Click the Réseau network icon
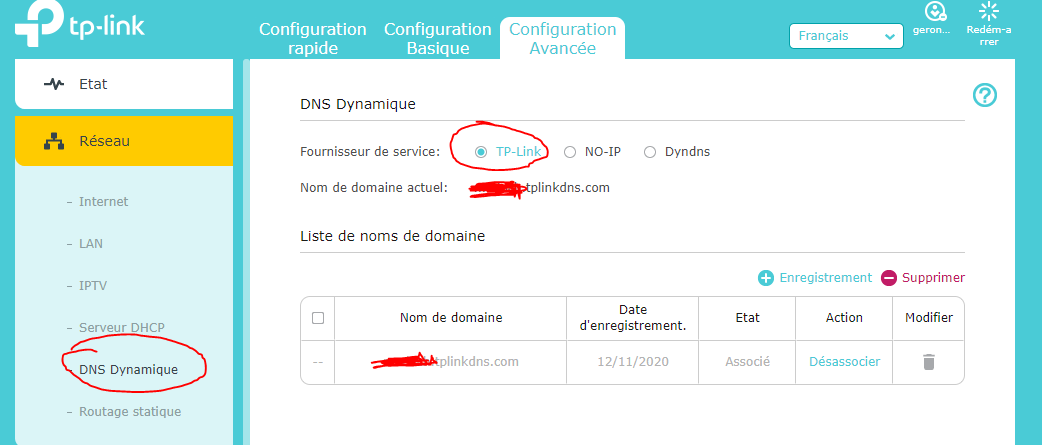The width and height of the screenshot is (1042, 445). (x=54, y=141)
